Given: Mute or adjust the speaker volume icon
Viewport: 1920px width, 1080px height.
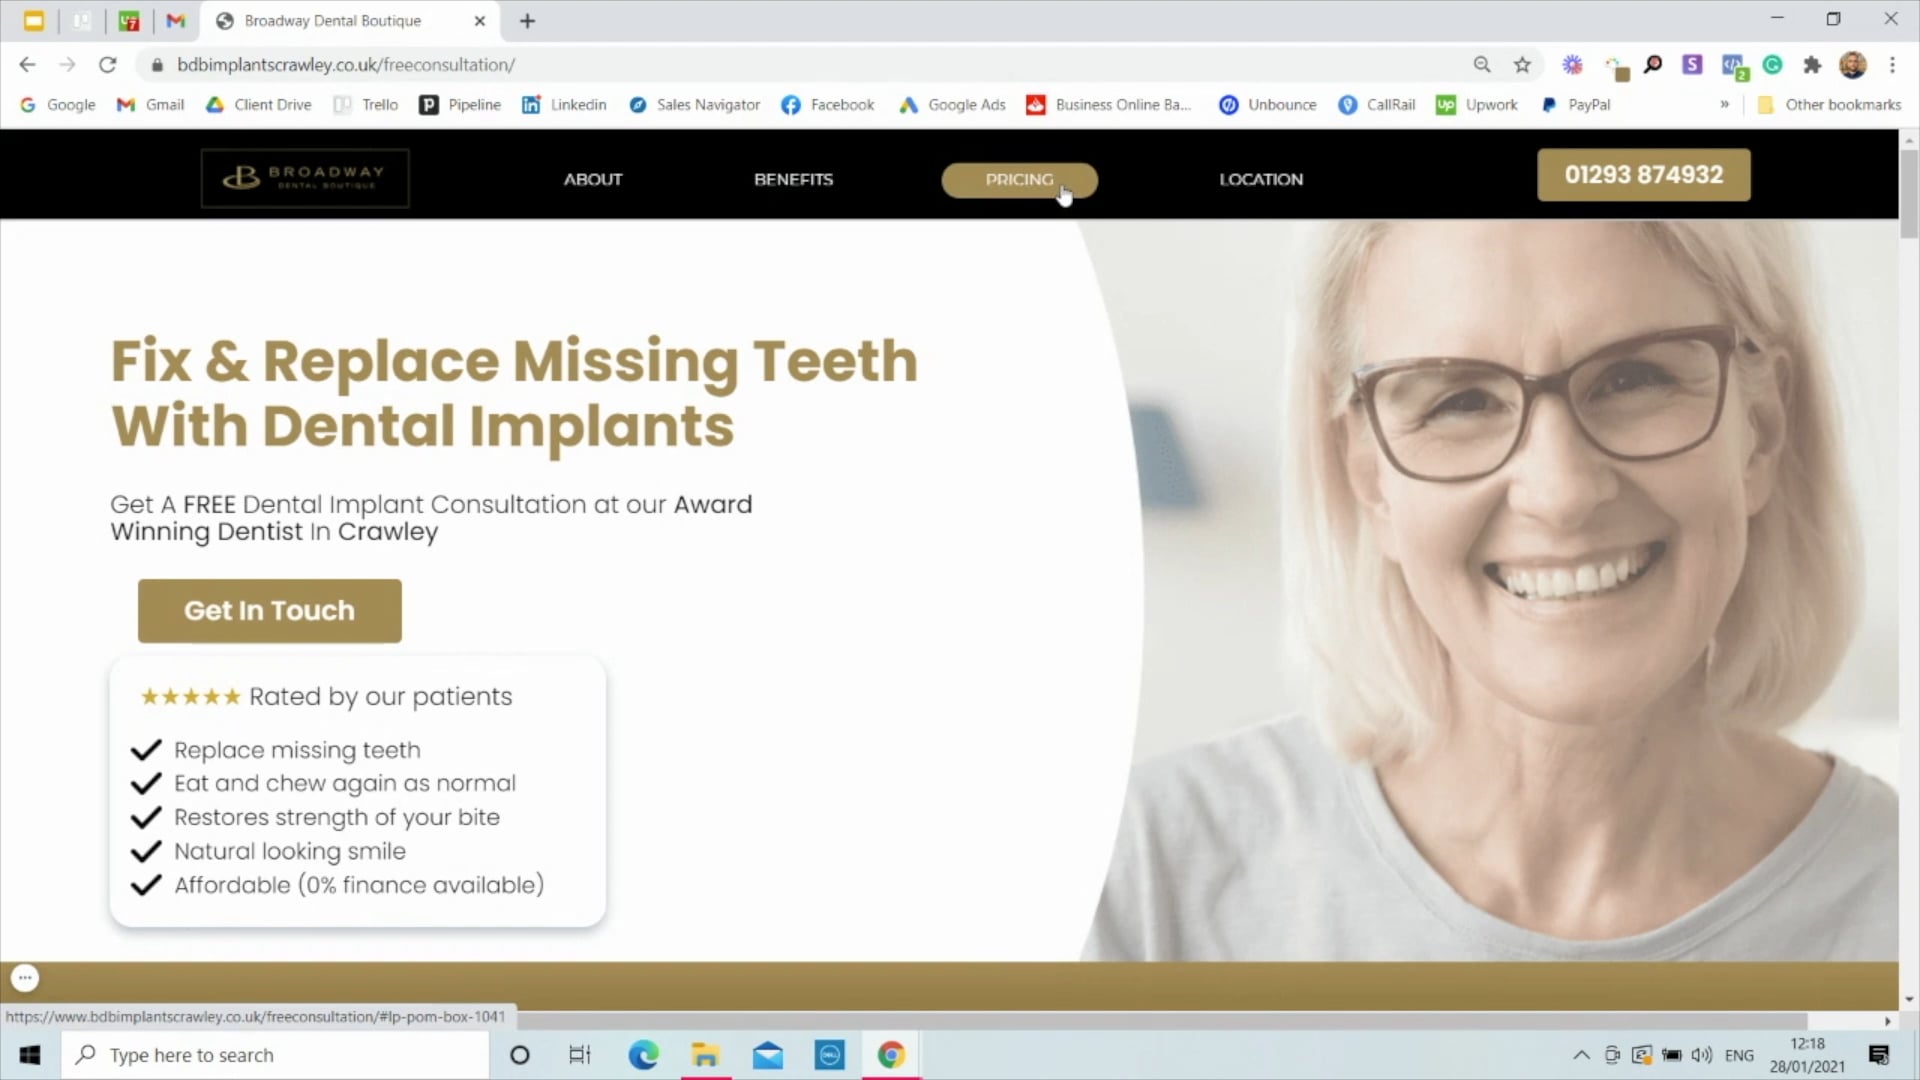Looking at the screenshot, I should [x=1703, y=1055].
